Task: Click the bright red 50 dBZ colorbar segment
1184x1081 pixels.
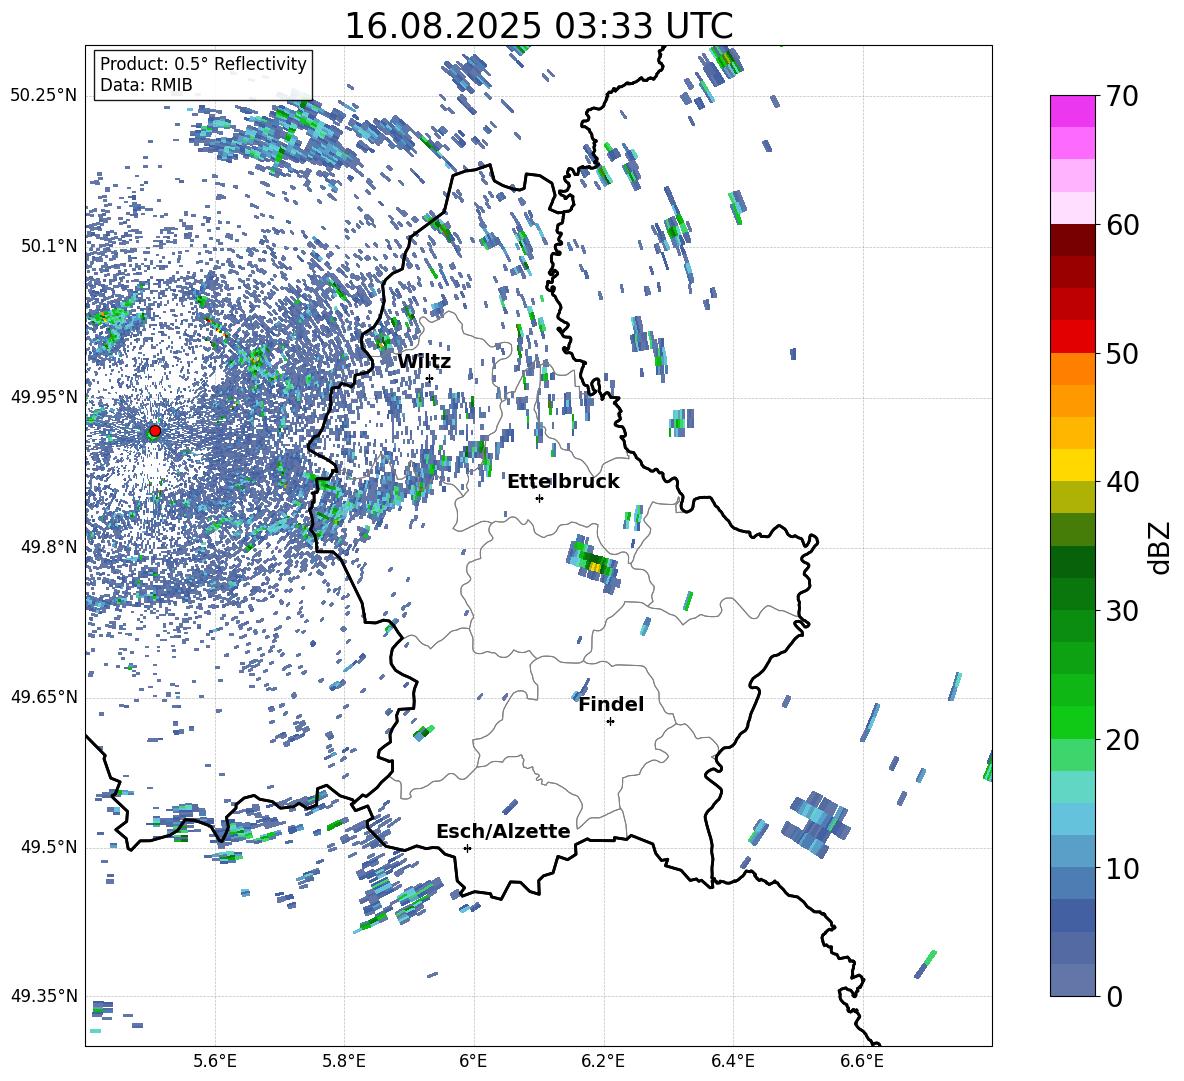Action: (x=1072, y=337)
